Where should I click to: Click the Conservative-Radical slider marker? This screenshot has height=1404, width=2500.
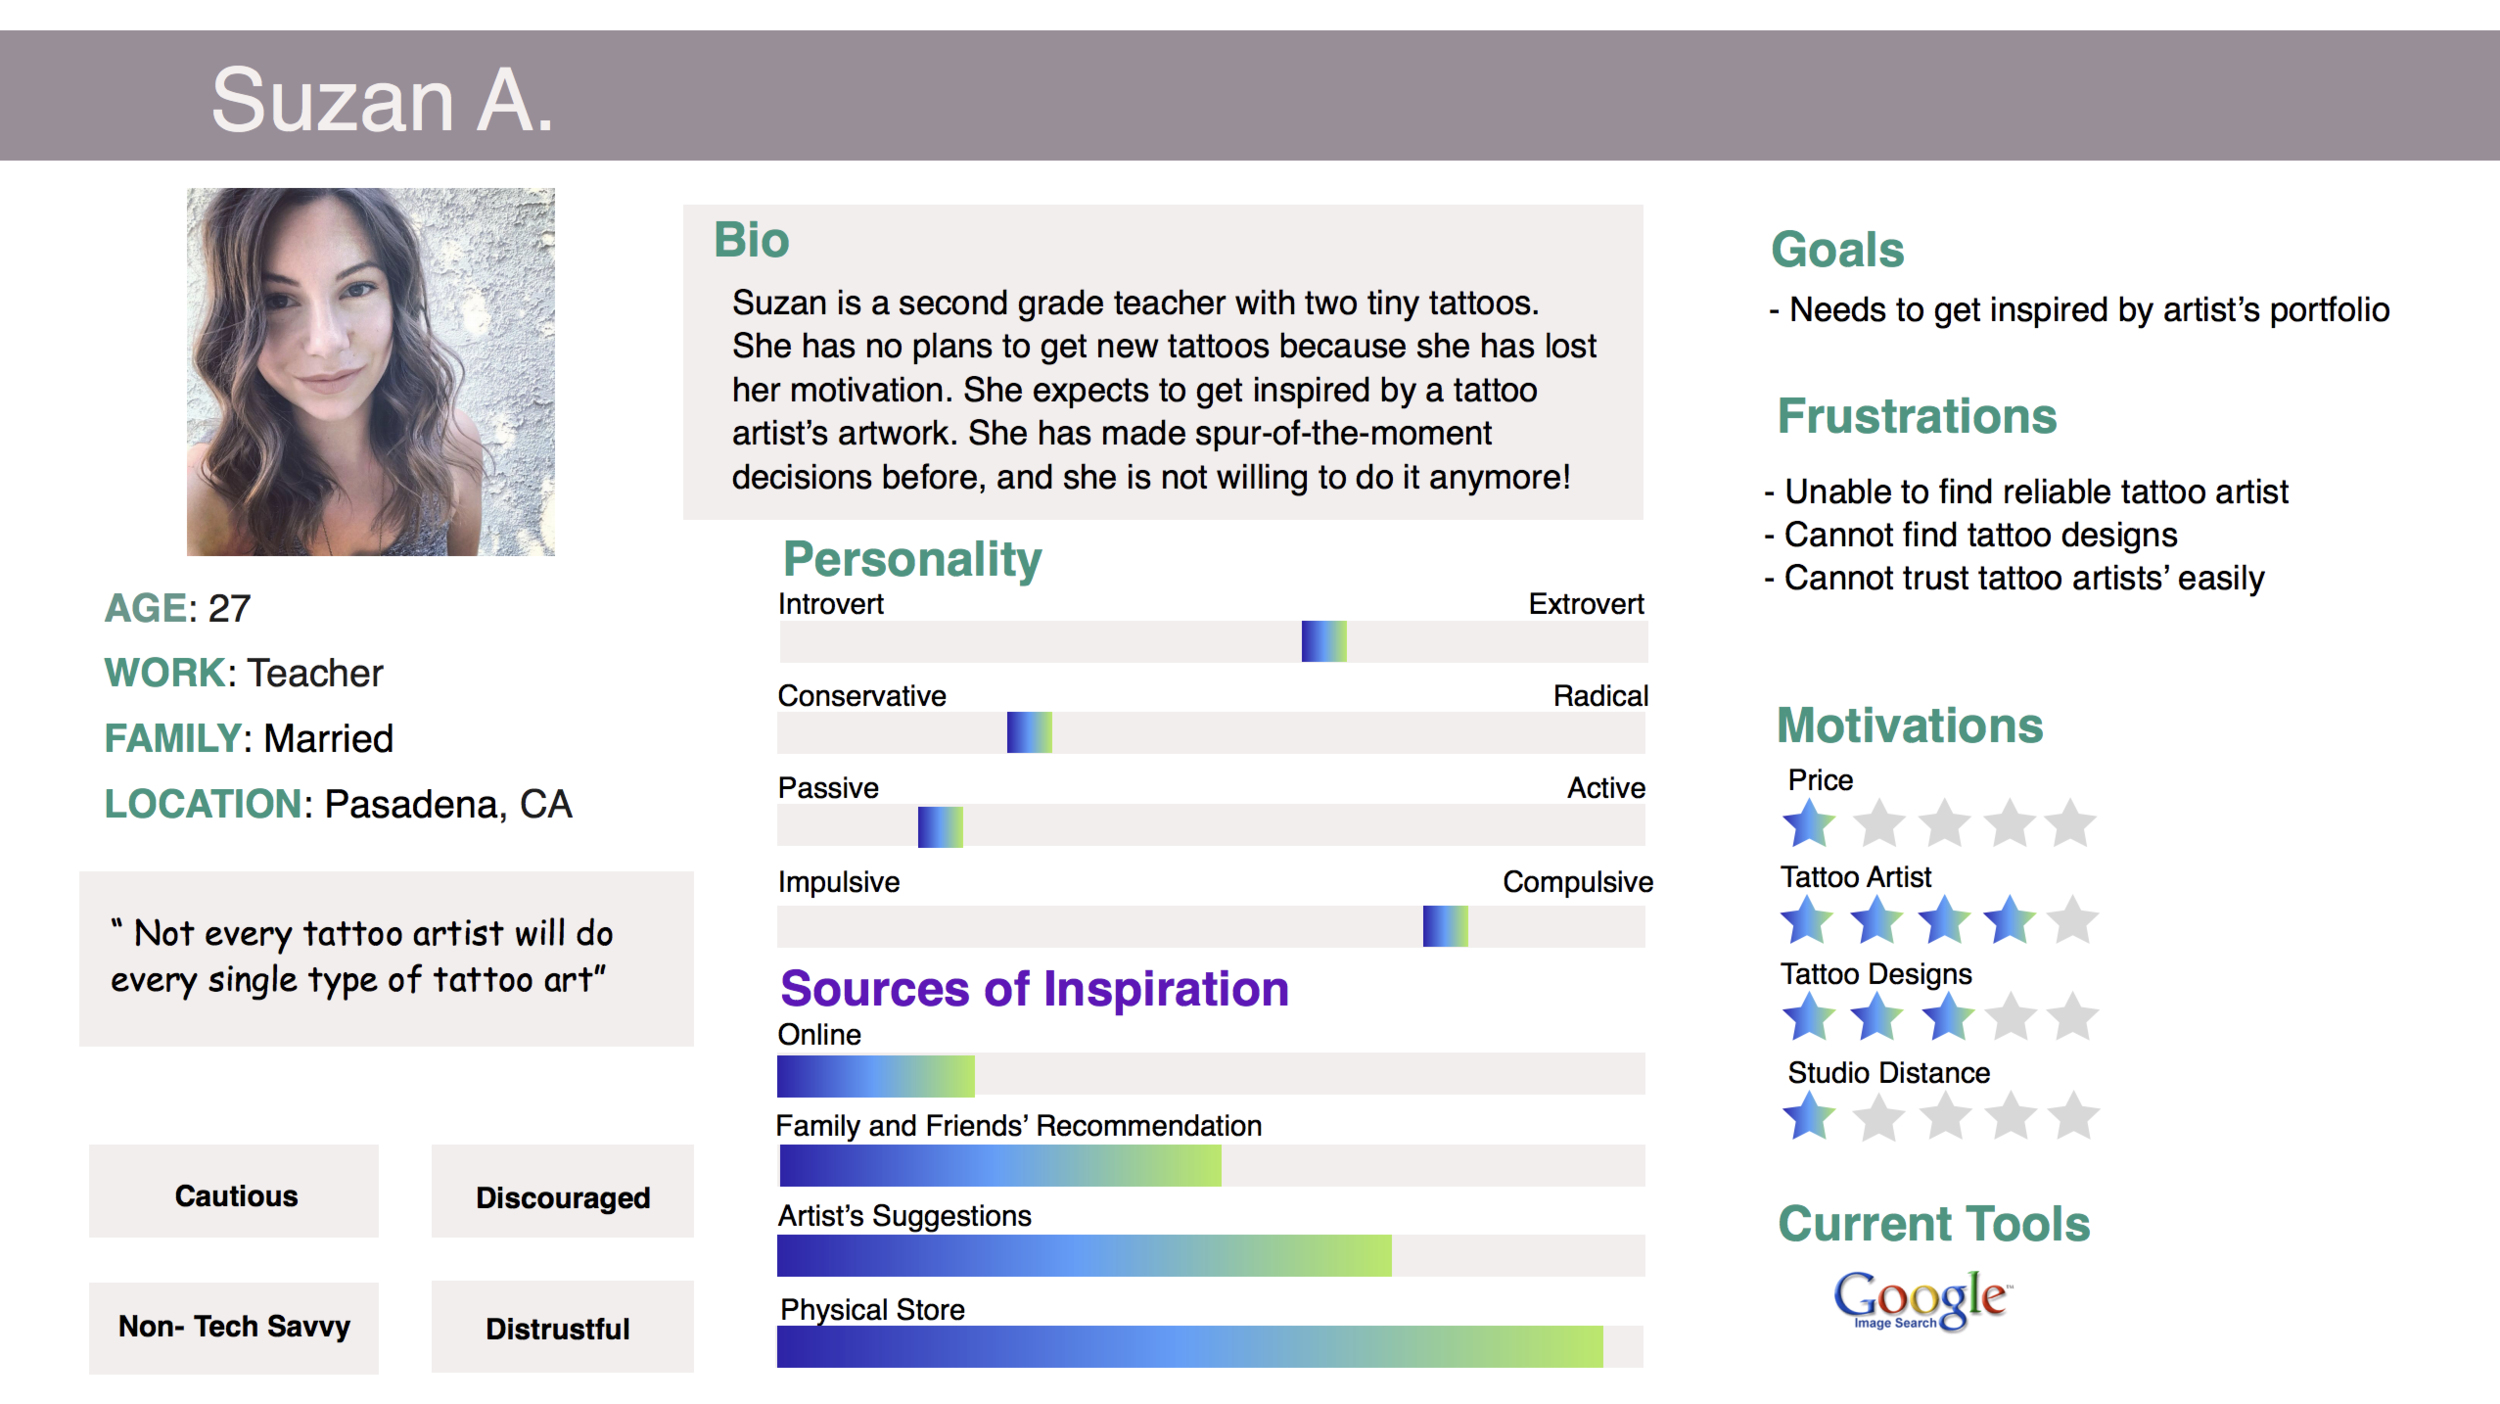click(1029, 733)
